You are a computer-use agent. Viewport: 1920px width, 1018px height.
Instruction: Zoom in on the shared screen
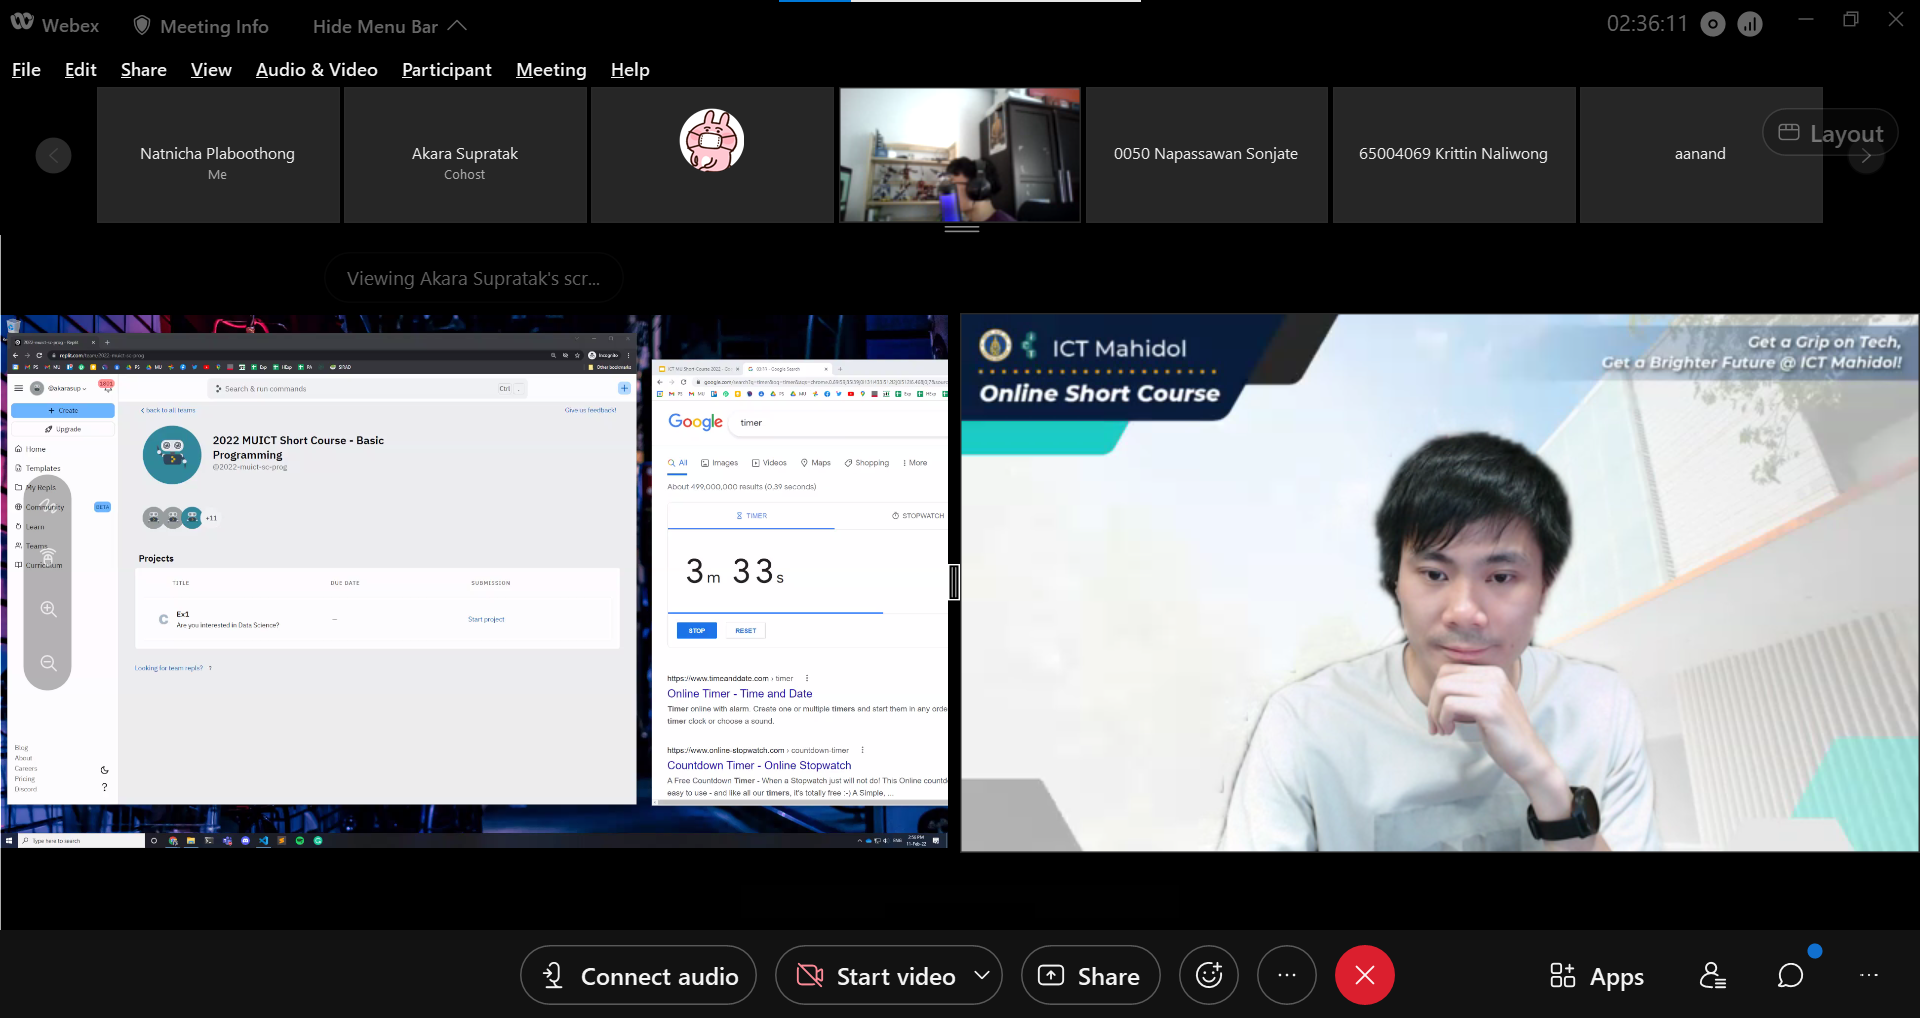click(x=48, y=609)
